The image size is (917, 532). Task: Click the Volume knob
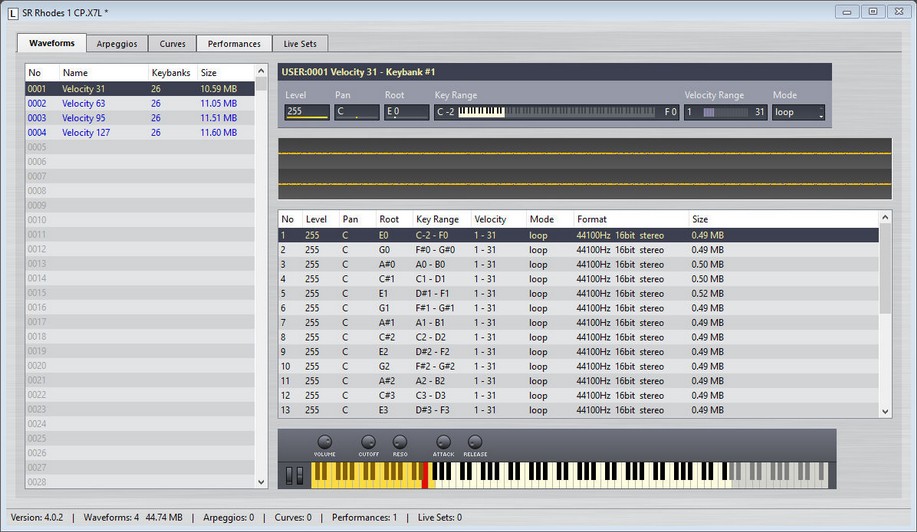[324, 442]
